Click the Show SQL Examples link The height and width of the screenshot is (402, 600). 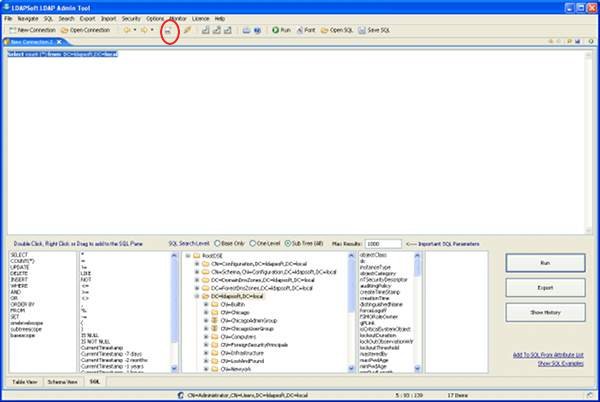tap(561, 363)
